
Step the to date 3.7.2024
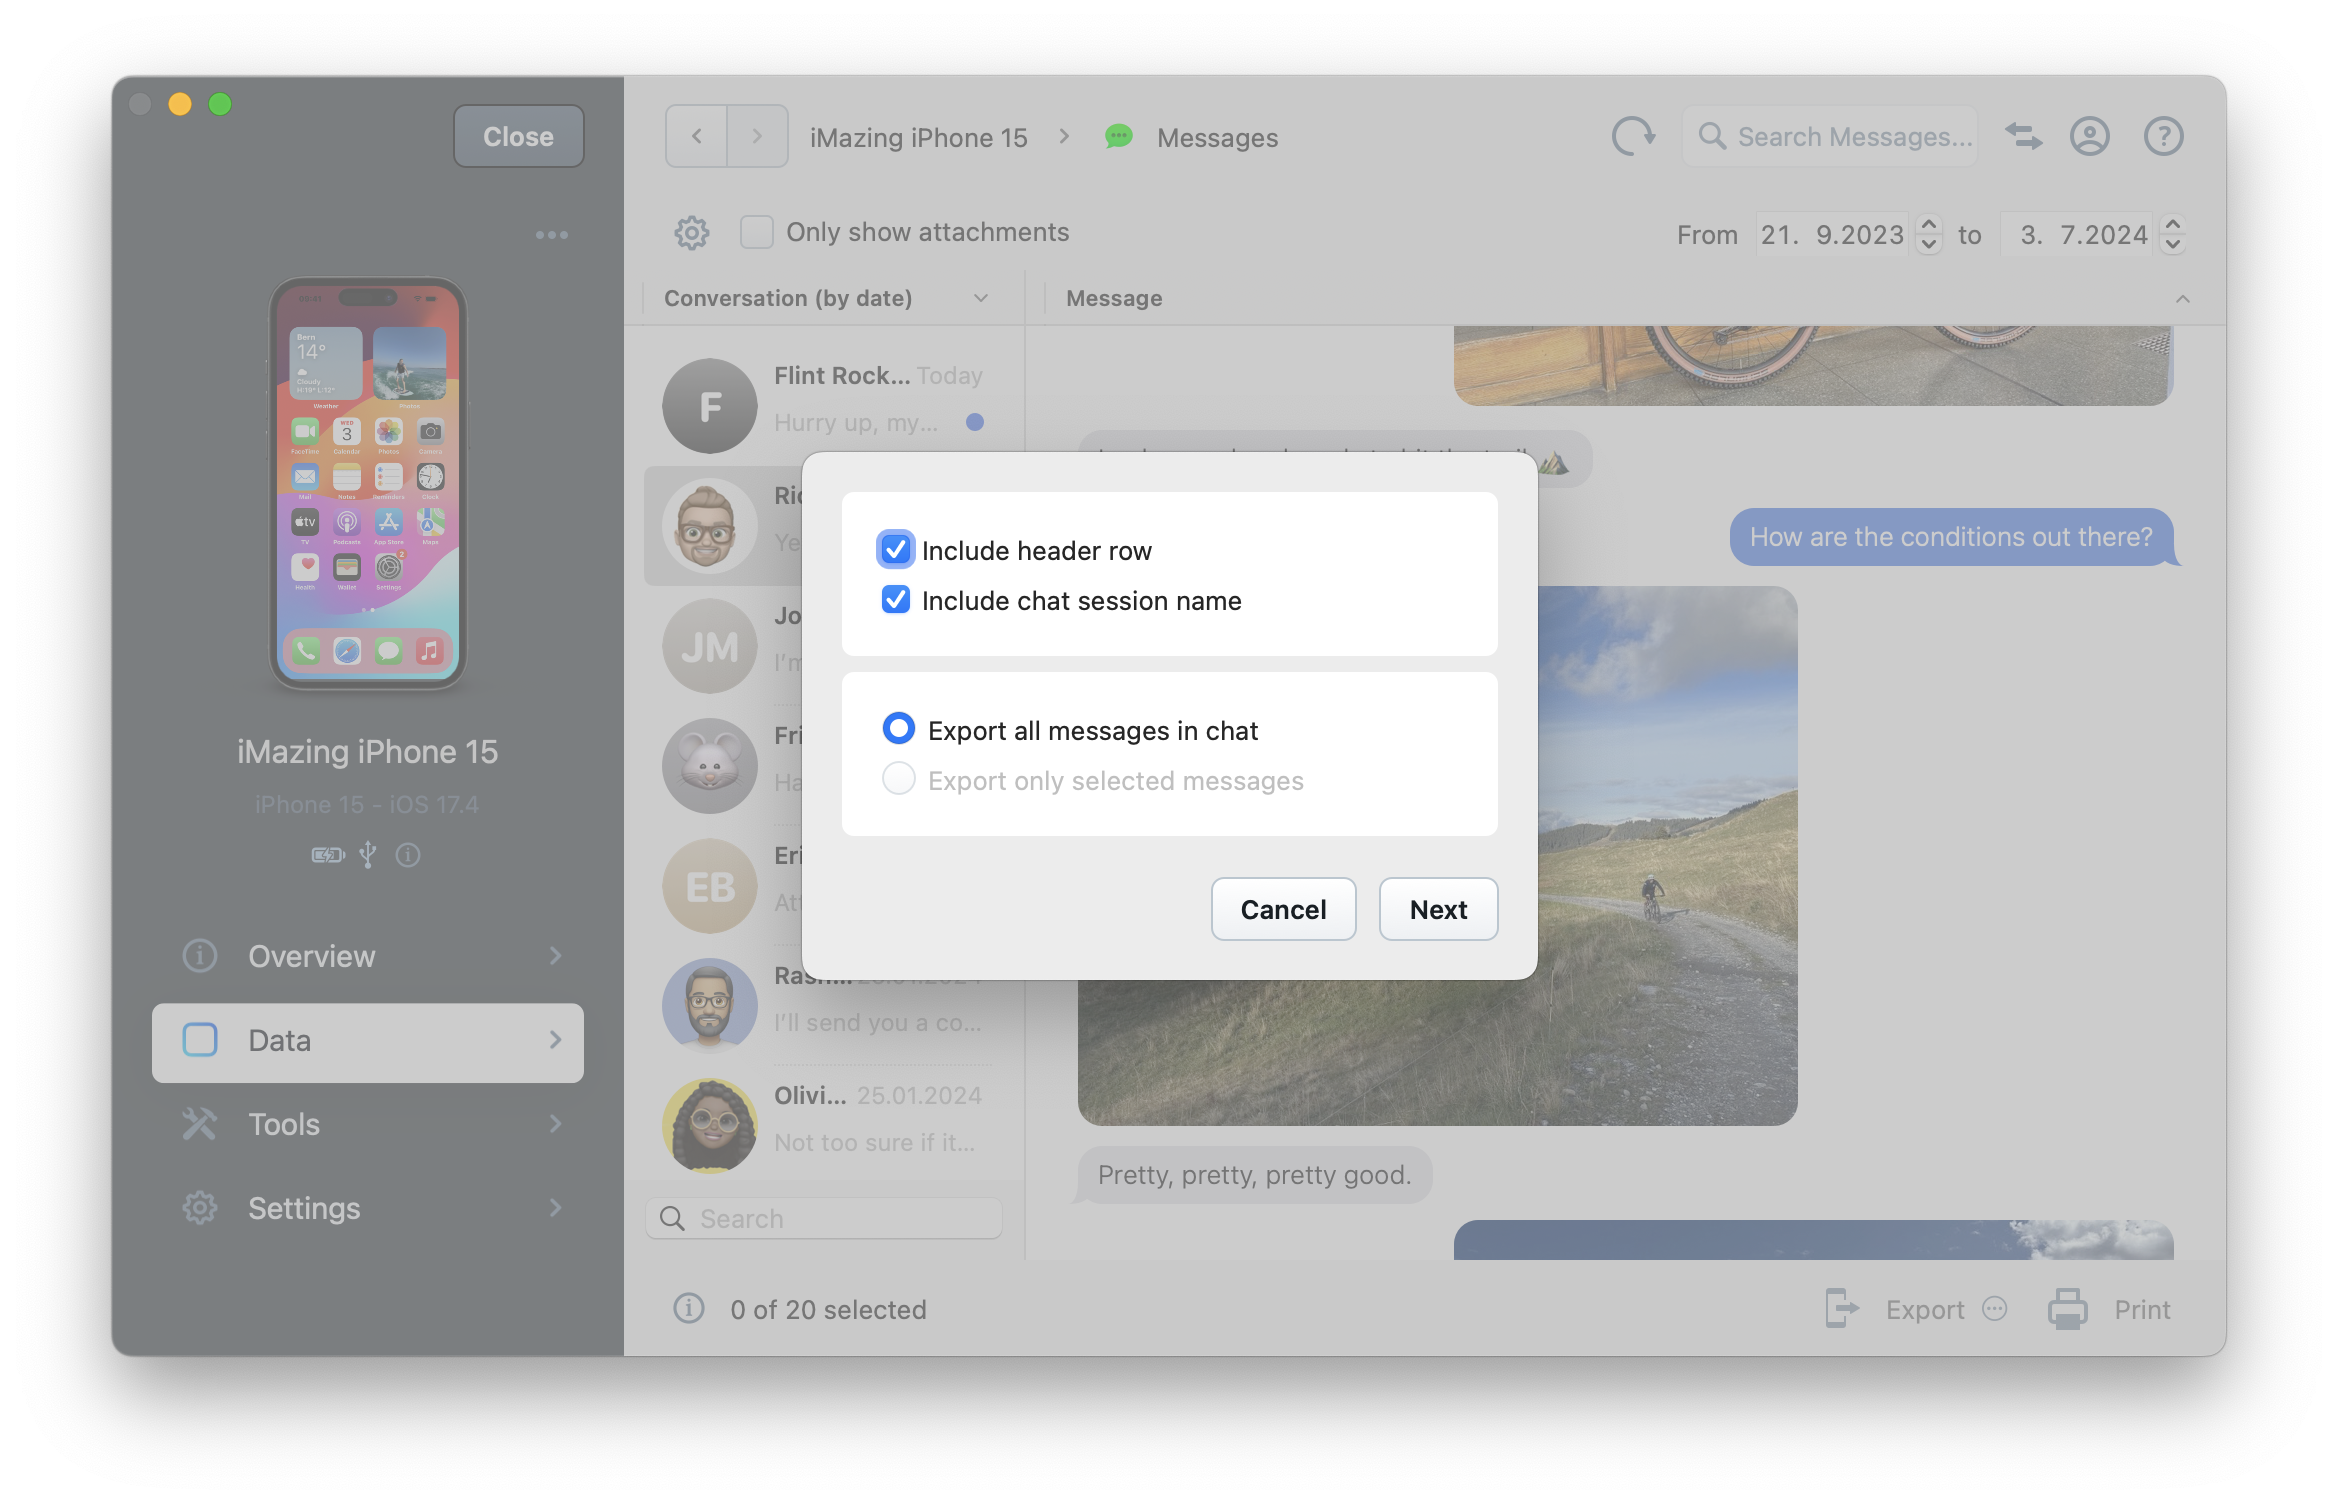point(2172,235)
